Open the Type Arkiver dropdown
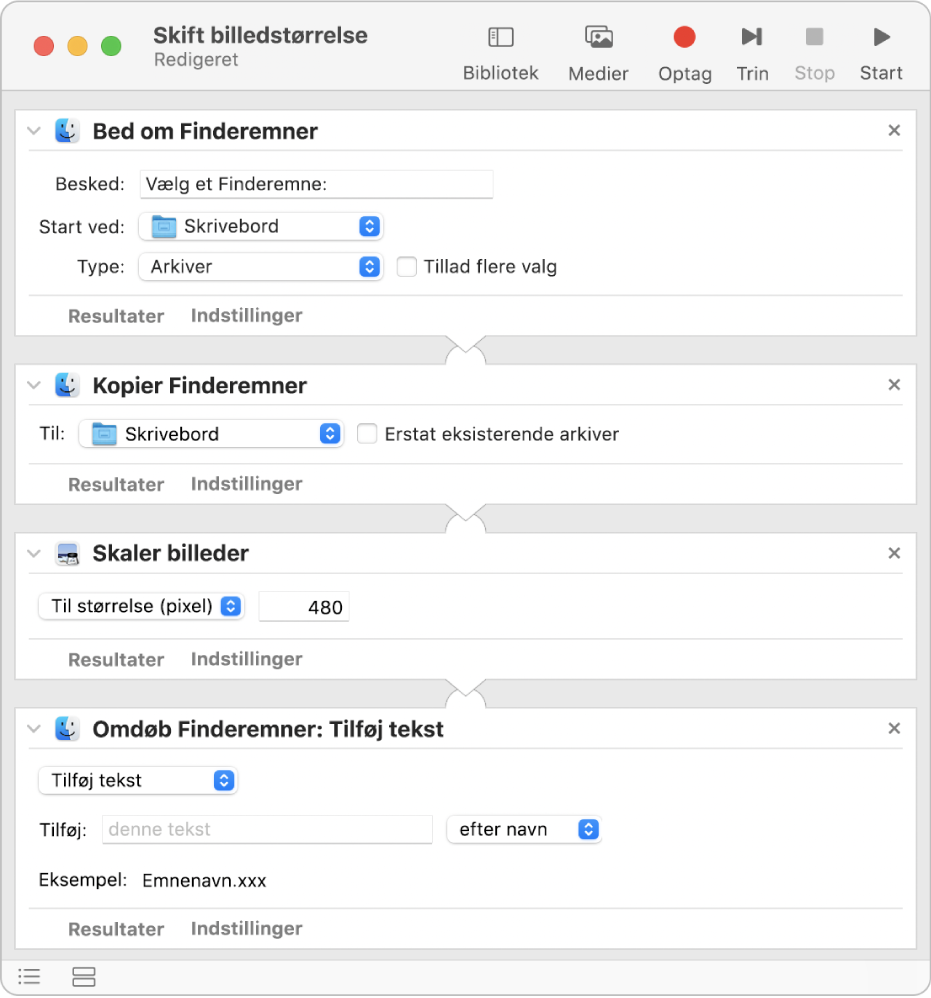931x998 pixels. (x=260, y=267)
